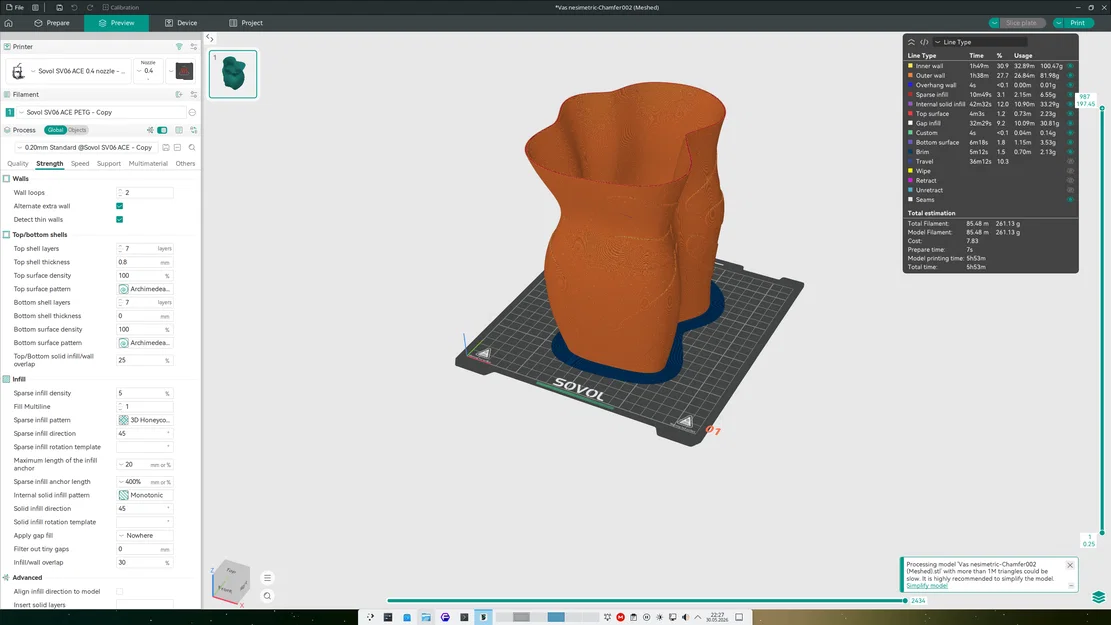
Task: Click the Simplify model link
Action: click(x=927, y=585)
